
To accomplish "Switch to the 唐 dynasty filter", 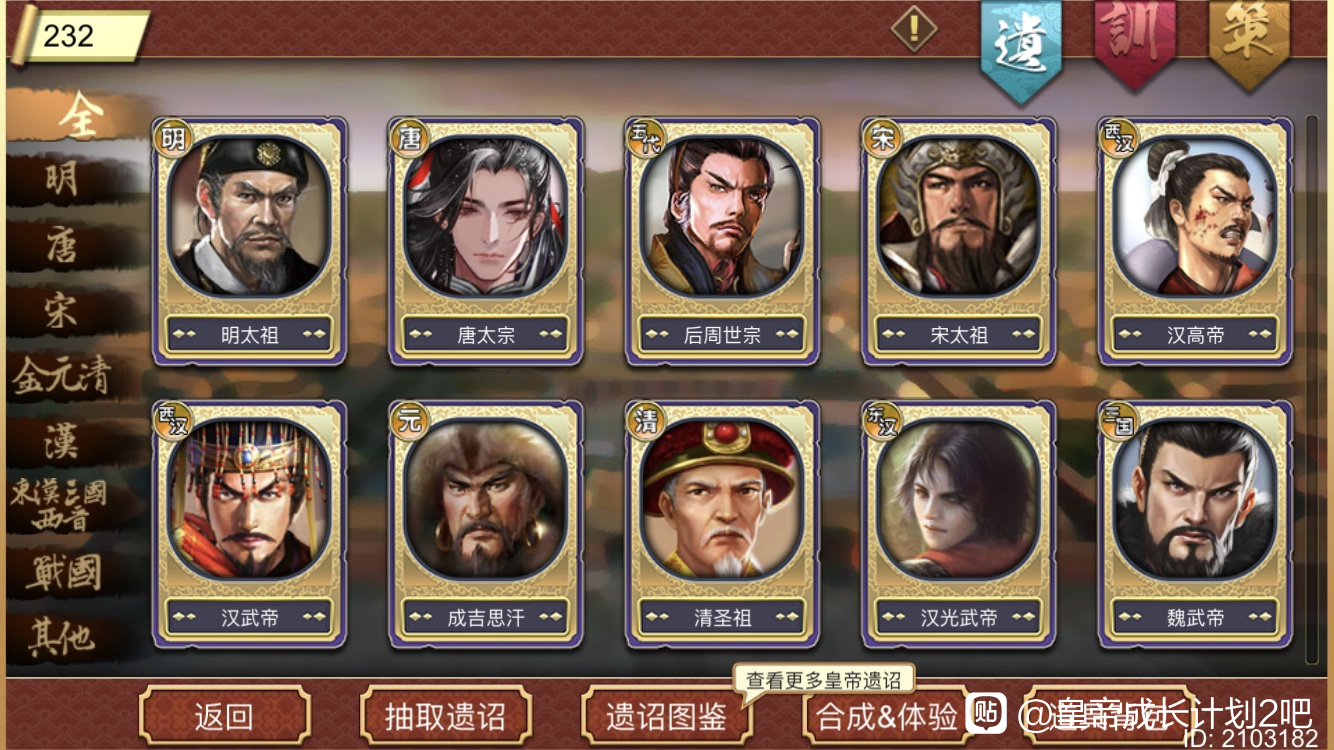I will pos(62,246).
